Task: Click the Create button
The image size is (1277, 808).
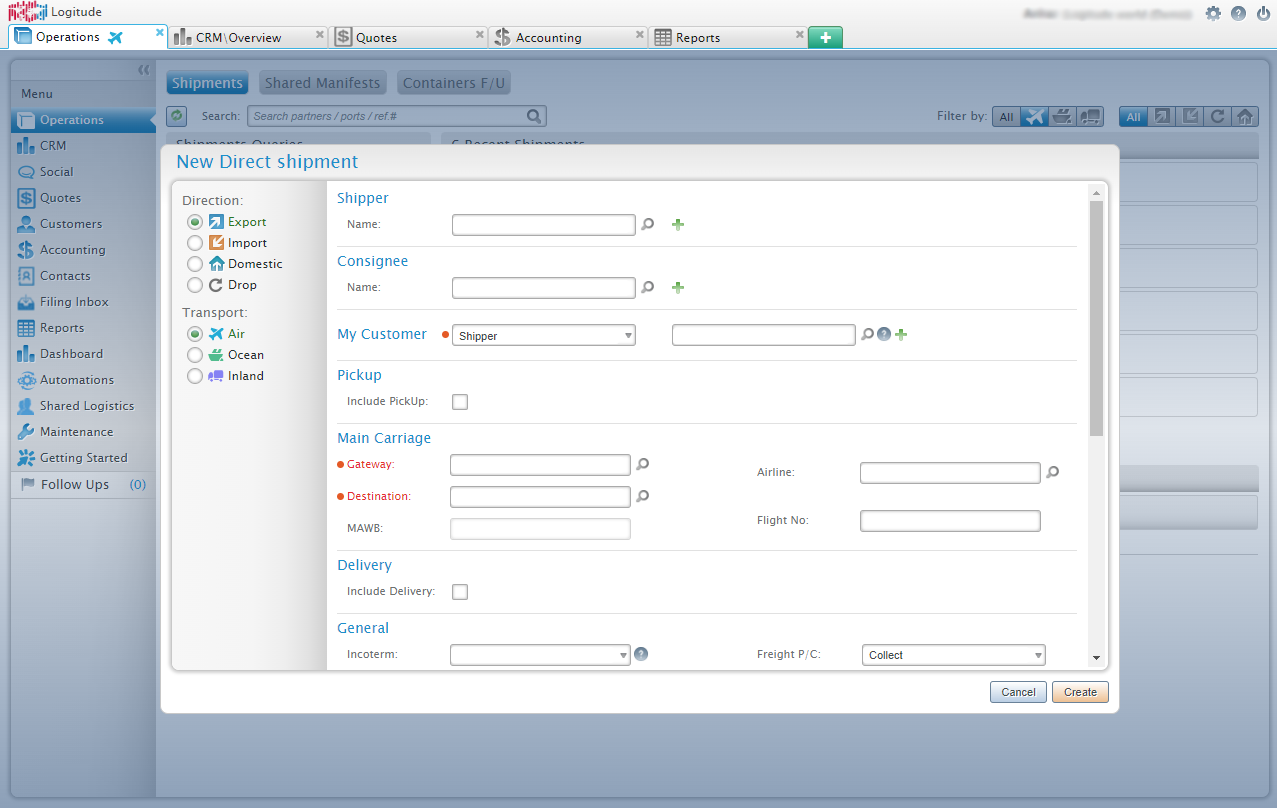Action: (1079, 691)
